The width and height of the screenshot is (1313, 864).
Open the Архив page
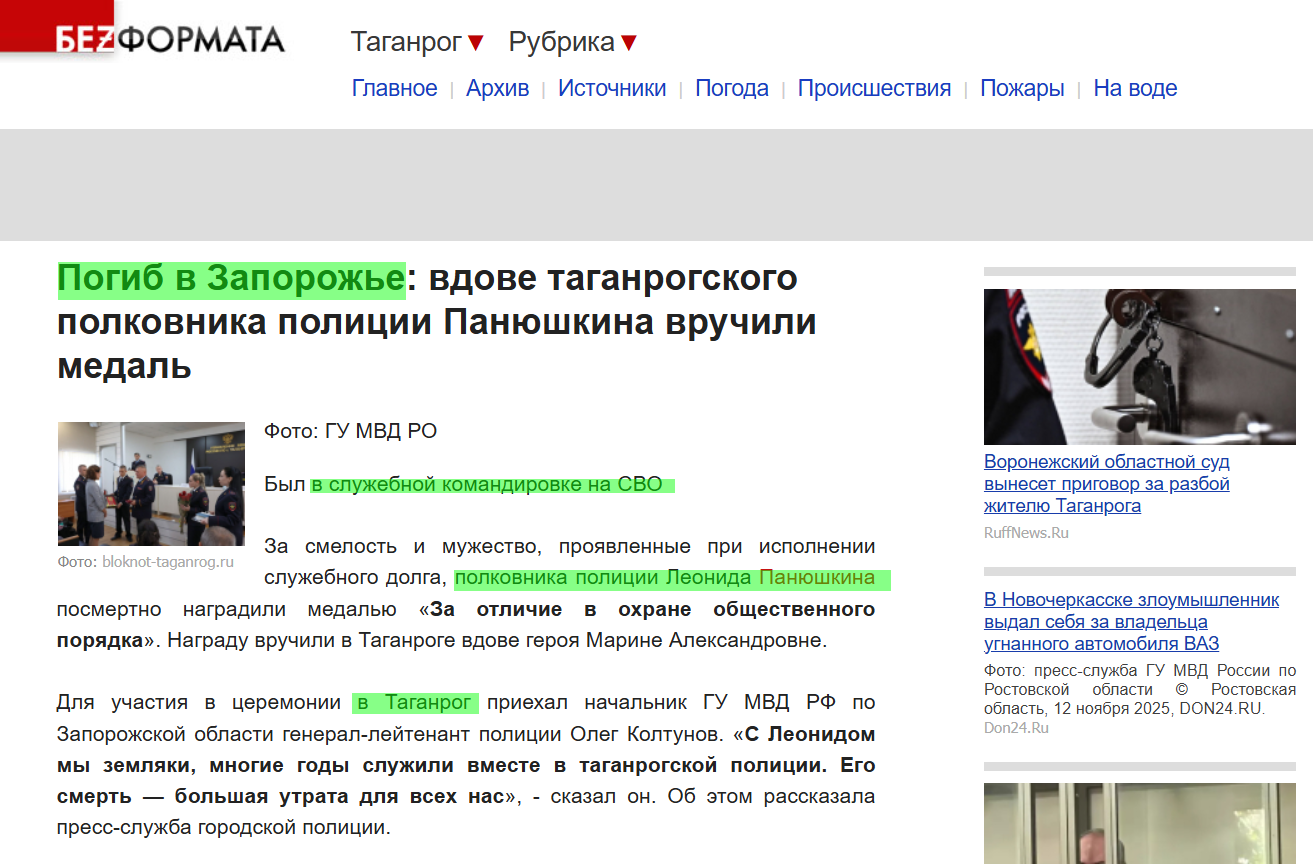(498, 88)
